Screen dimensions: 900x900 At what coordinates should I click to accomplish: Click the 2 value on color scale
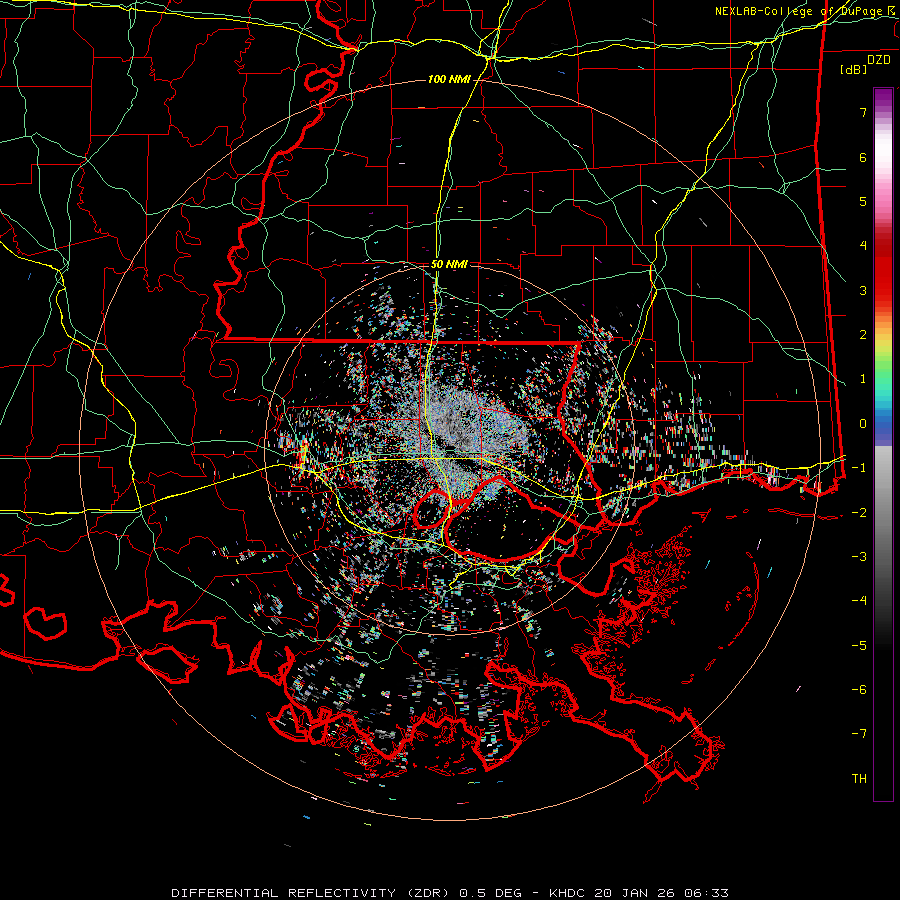tap(863, 335)
